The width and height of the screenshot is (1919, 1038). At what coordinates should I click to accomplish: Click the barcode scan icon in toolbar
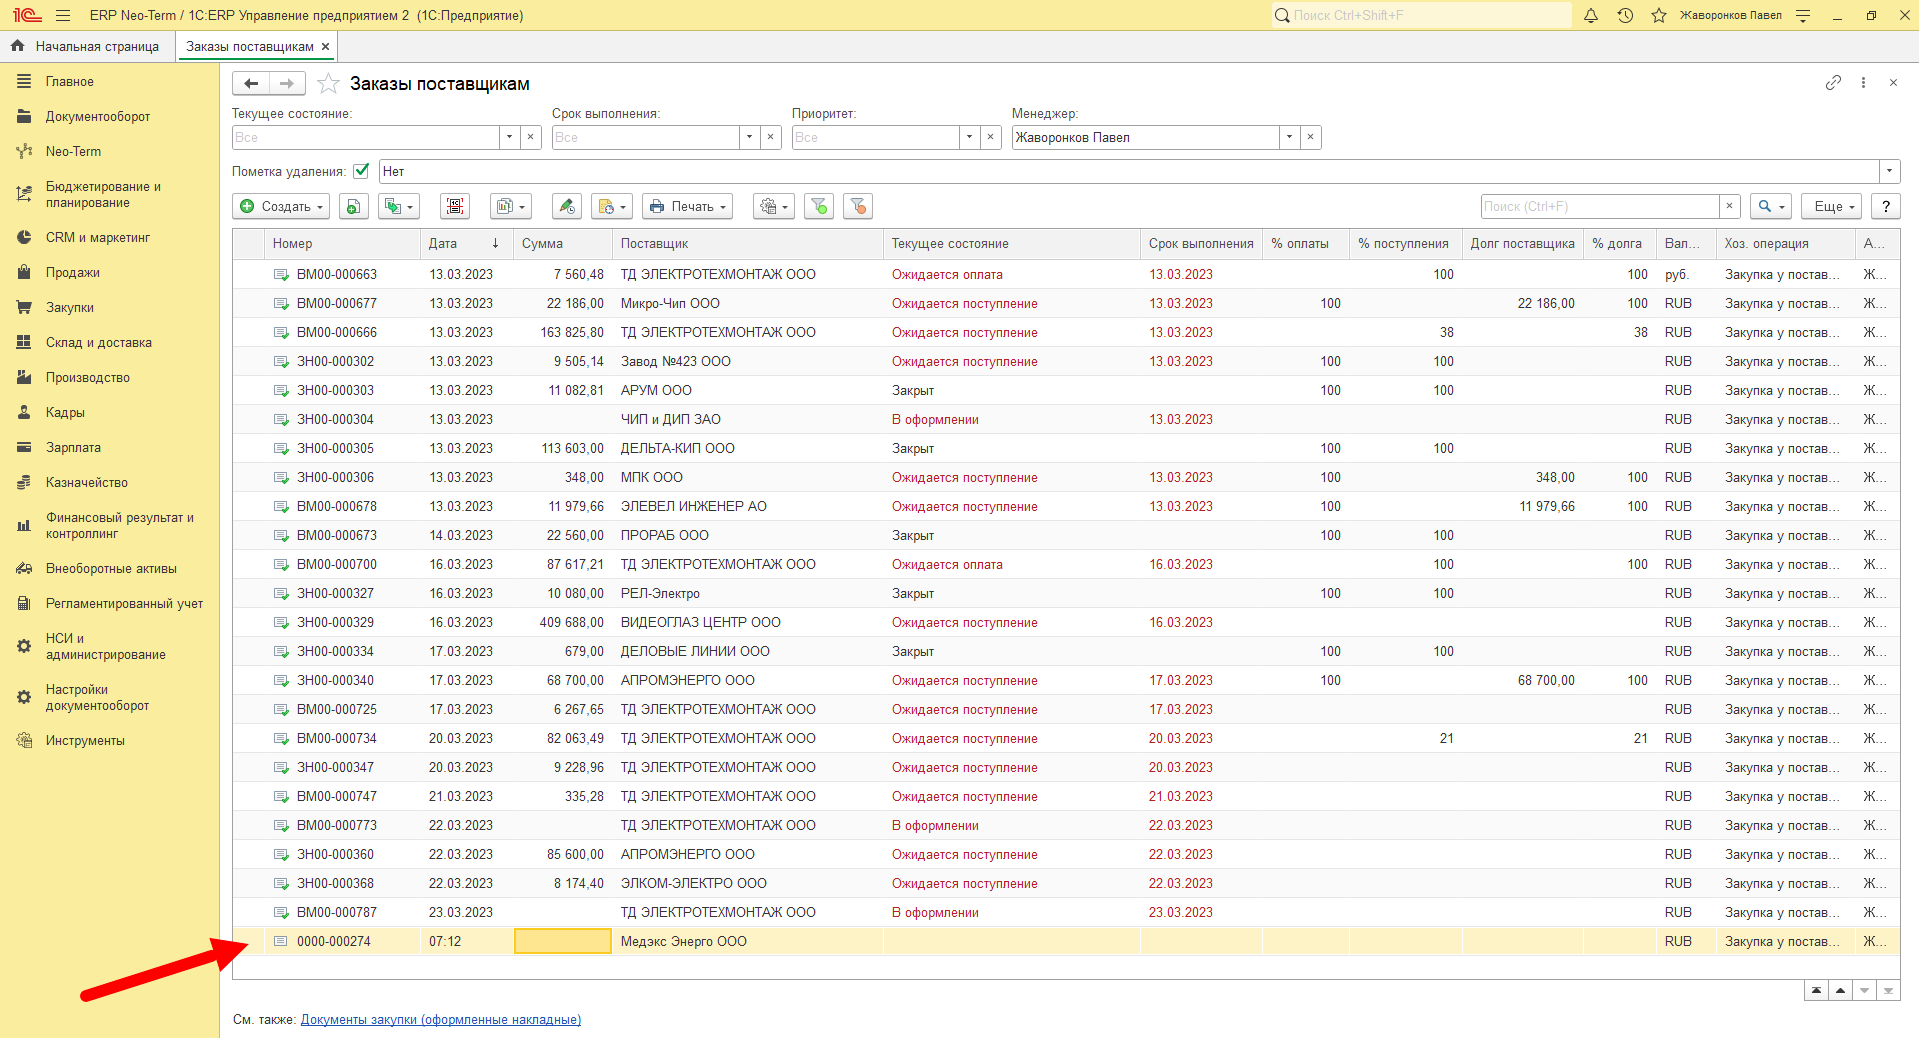pos(455,207)
